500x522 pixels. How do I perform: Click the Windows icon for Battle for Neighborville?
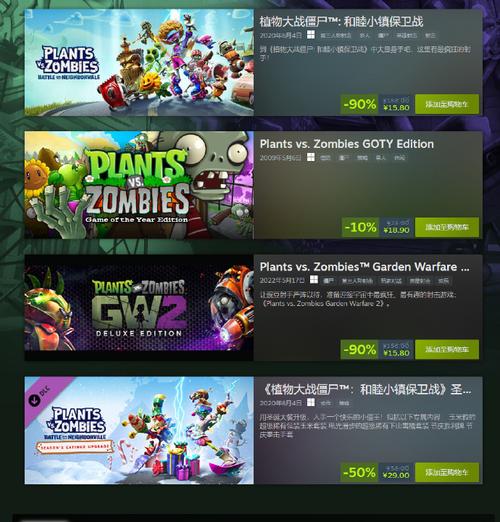(311, 35)
